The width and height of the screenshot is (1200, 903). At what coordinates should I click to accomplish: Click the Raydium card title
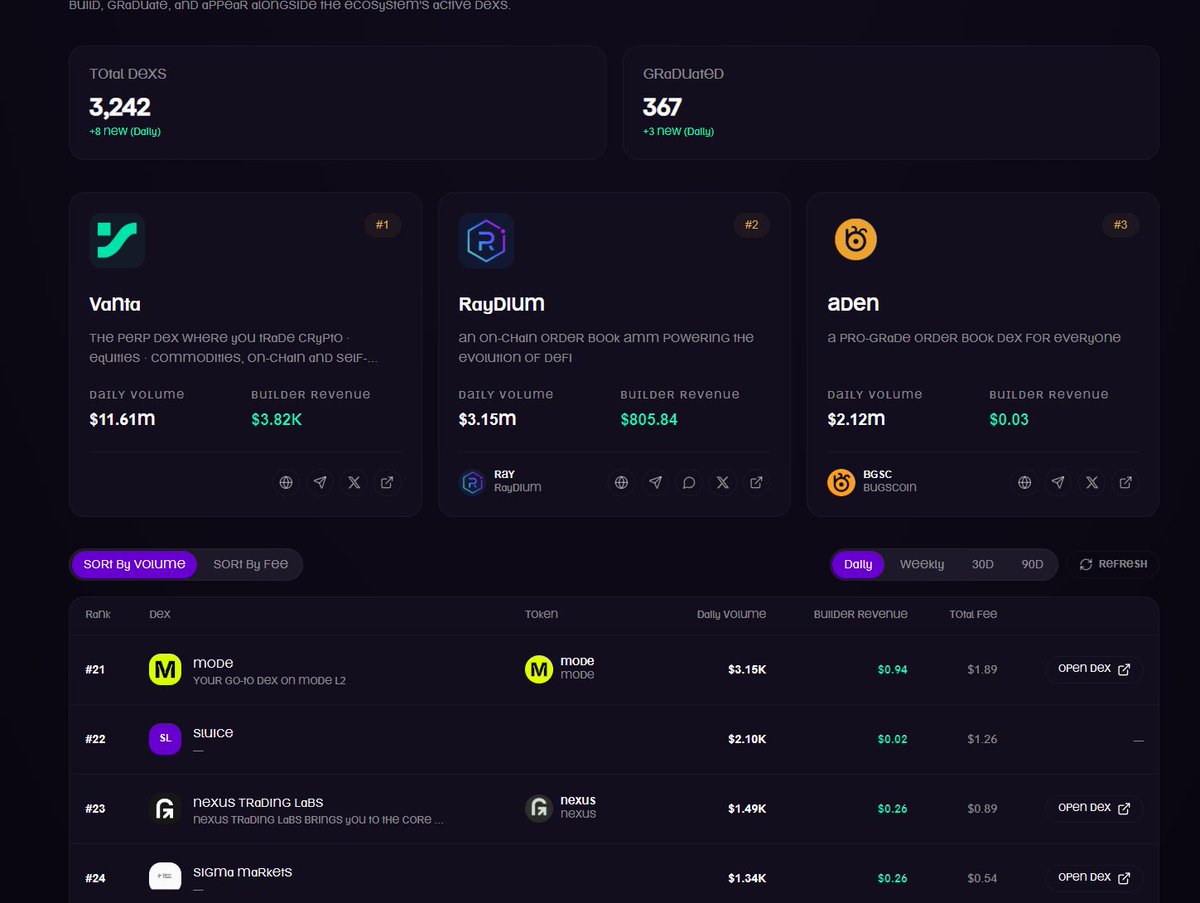point(501,304)
